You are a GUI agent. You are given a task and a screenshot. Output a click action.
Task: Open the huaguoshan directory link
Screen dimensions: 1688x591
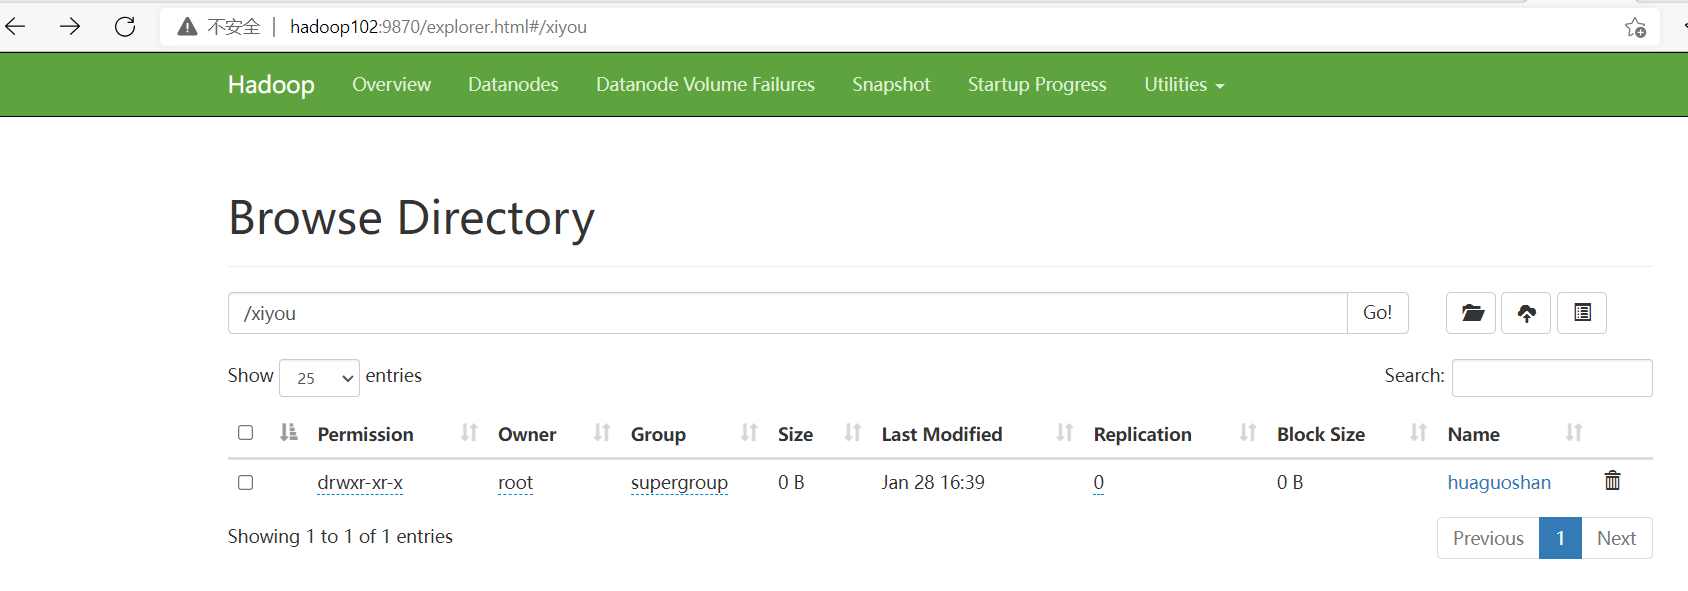point(1499,483)
